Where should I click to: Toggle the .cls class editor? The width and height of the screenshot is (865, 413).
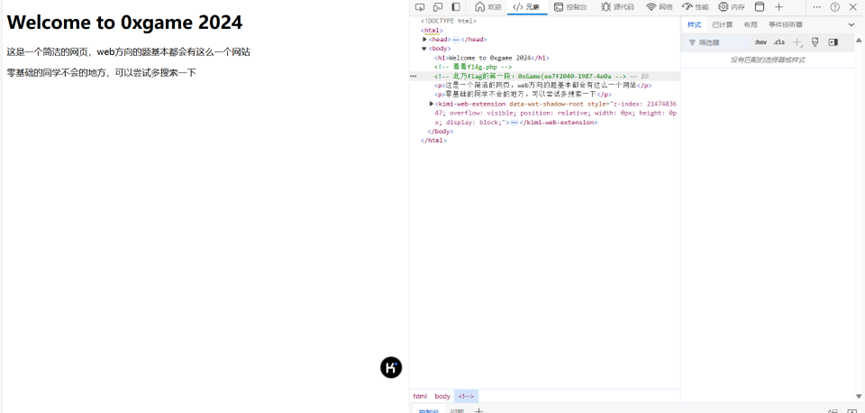[779, 42]
